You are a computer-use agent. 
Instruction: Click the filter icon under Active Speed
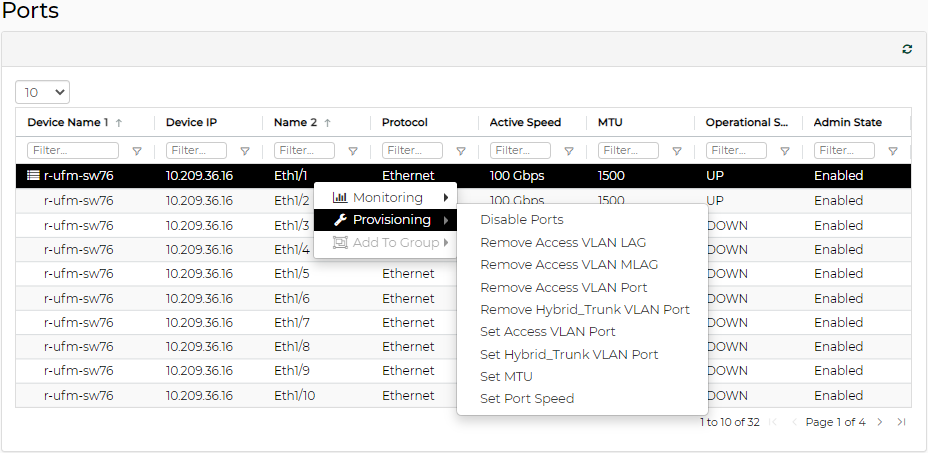coord(569,151)
